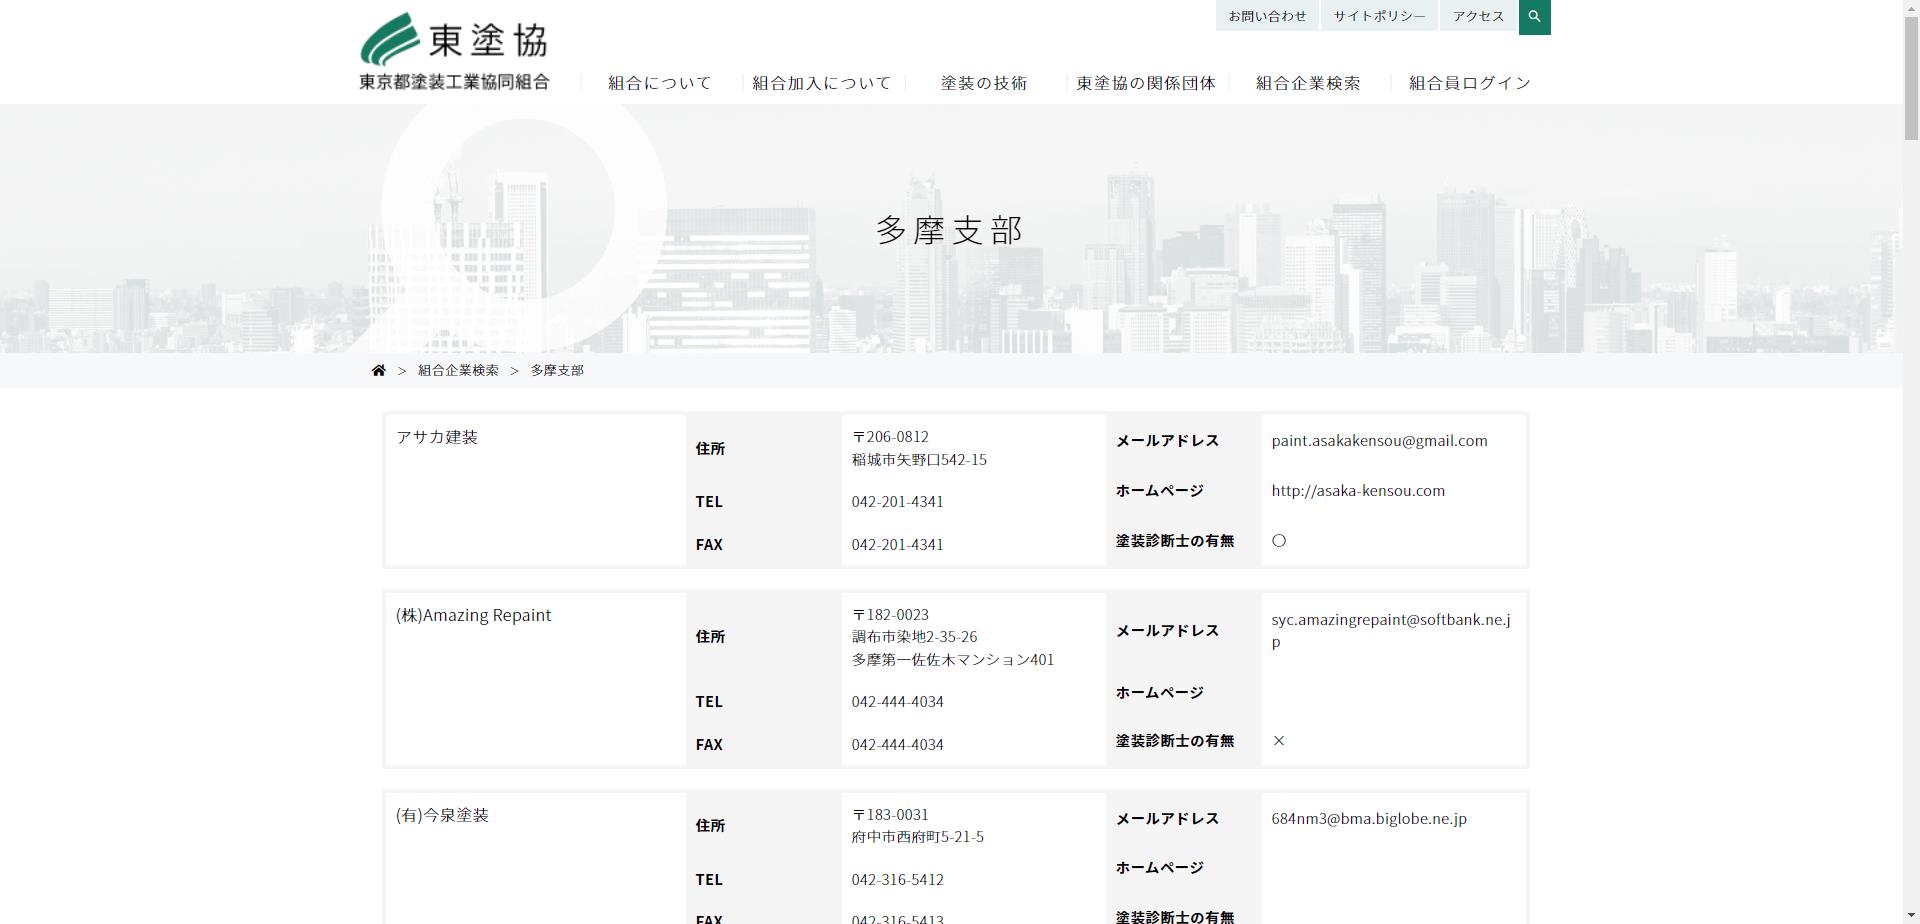The width and height of the screenshot is (1920, 924).
Task: Open the サイトポリシー page
Action: click(1378, 16)
